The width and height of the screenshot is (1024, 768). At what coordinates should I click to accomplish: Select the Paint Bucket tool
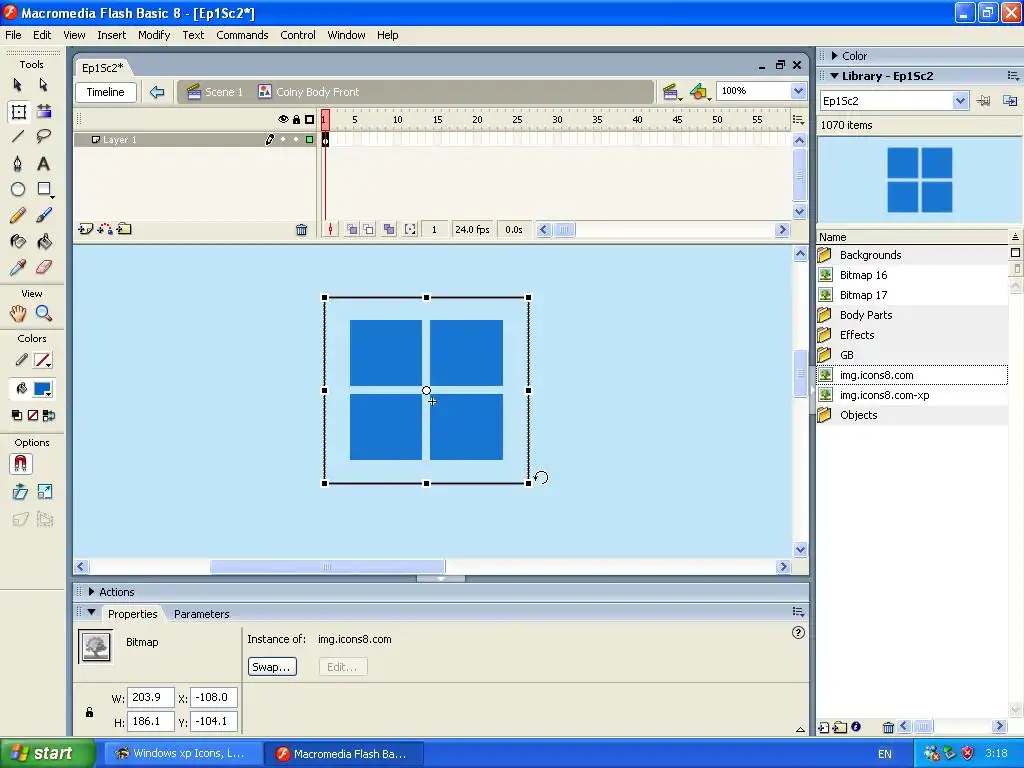44,242
